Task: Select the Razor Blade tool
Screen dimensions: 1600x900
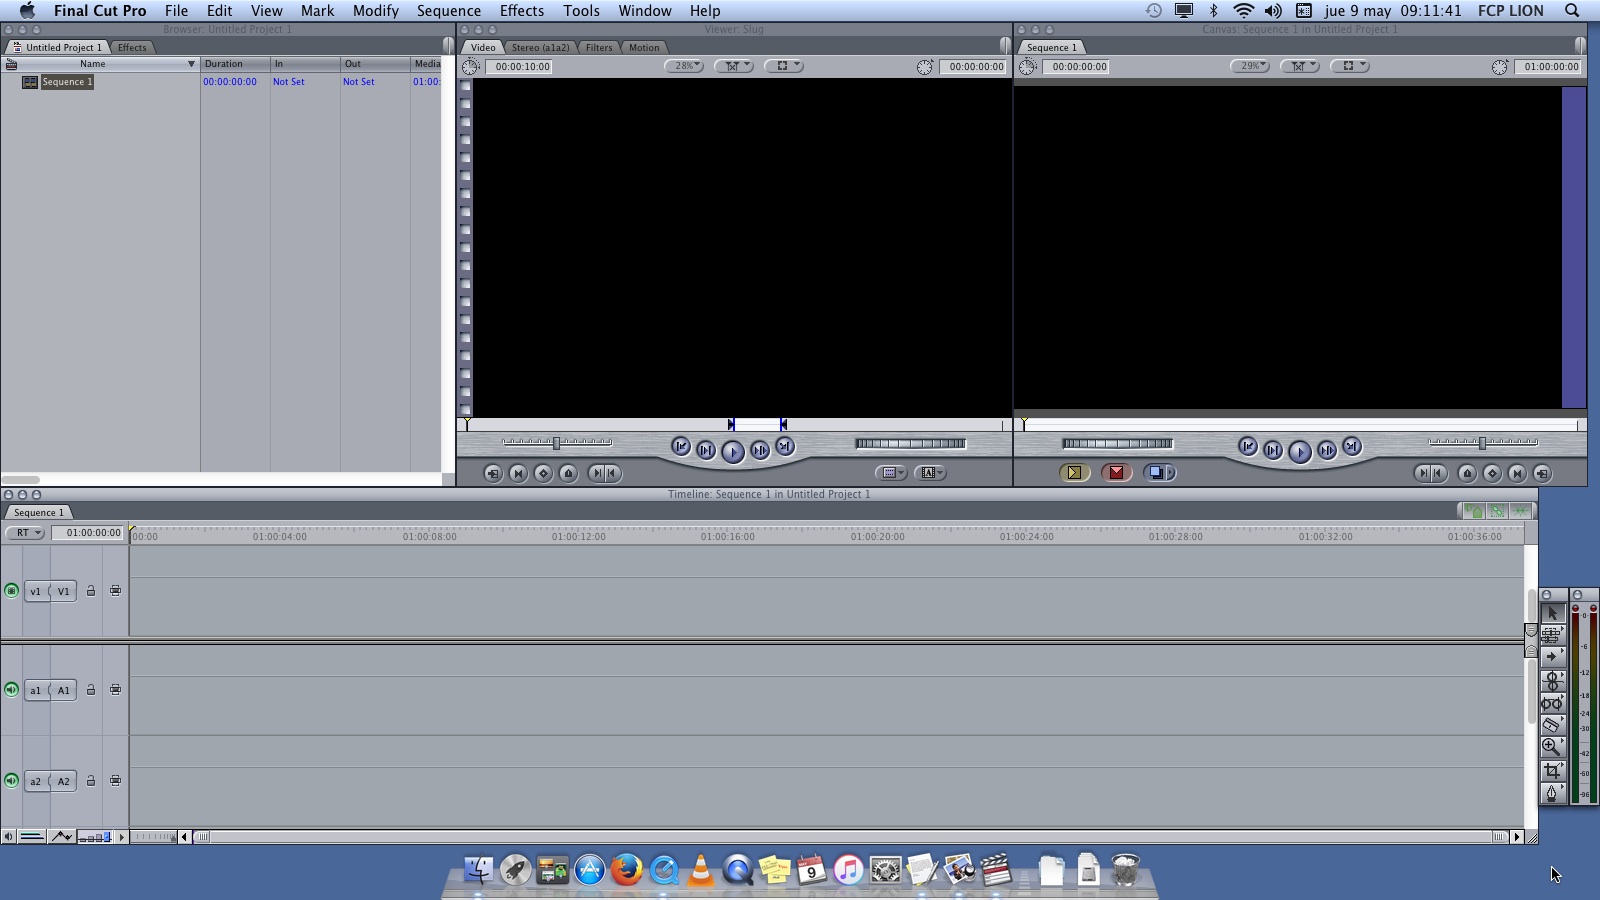Action: (x=1552, y=725)
